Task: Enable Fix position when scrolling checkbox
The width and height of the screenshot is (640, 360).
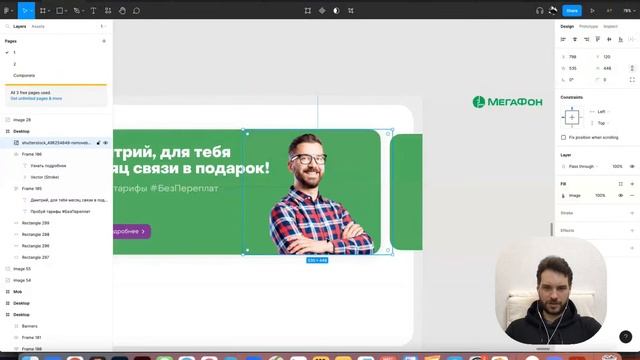Action: pos(563,138)
